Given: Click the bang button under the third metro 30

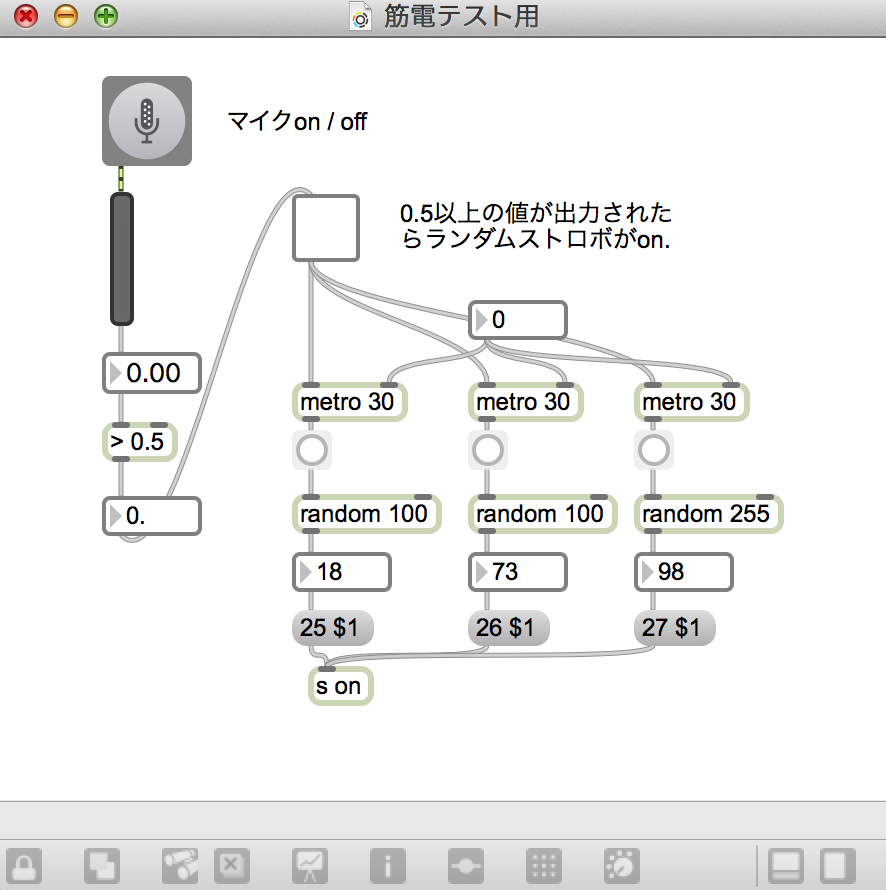Looking at the screenshot, I should tap(653, 451).
